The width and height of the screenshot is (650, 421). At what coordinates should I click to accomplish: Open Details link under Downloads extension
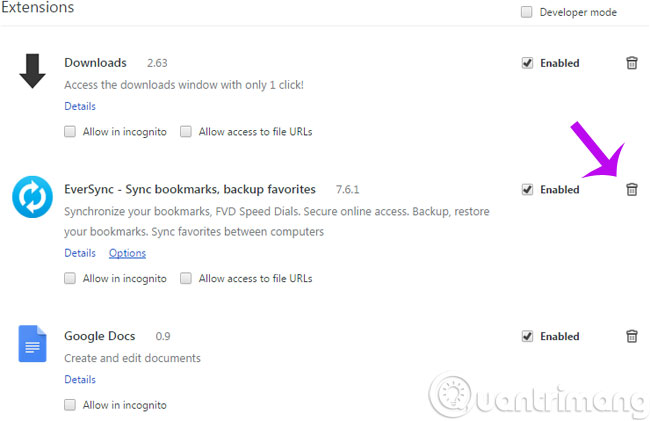(x=80, y=106)
